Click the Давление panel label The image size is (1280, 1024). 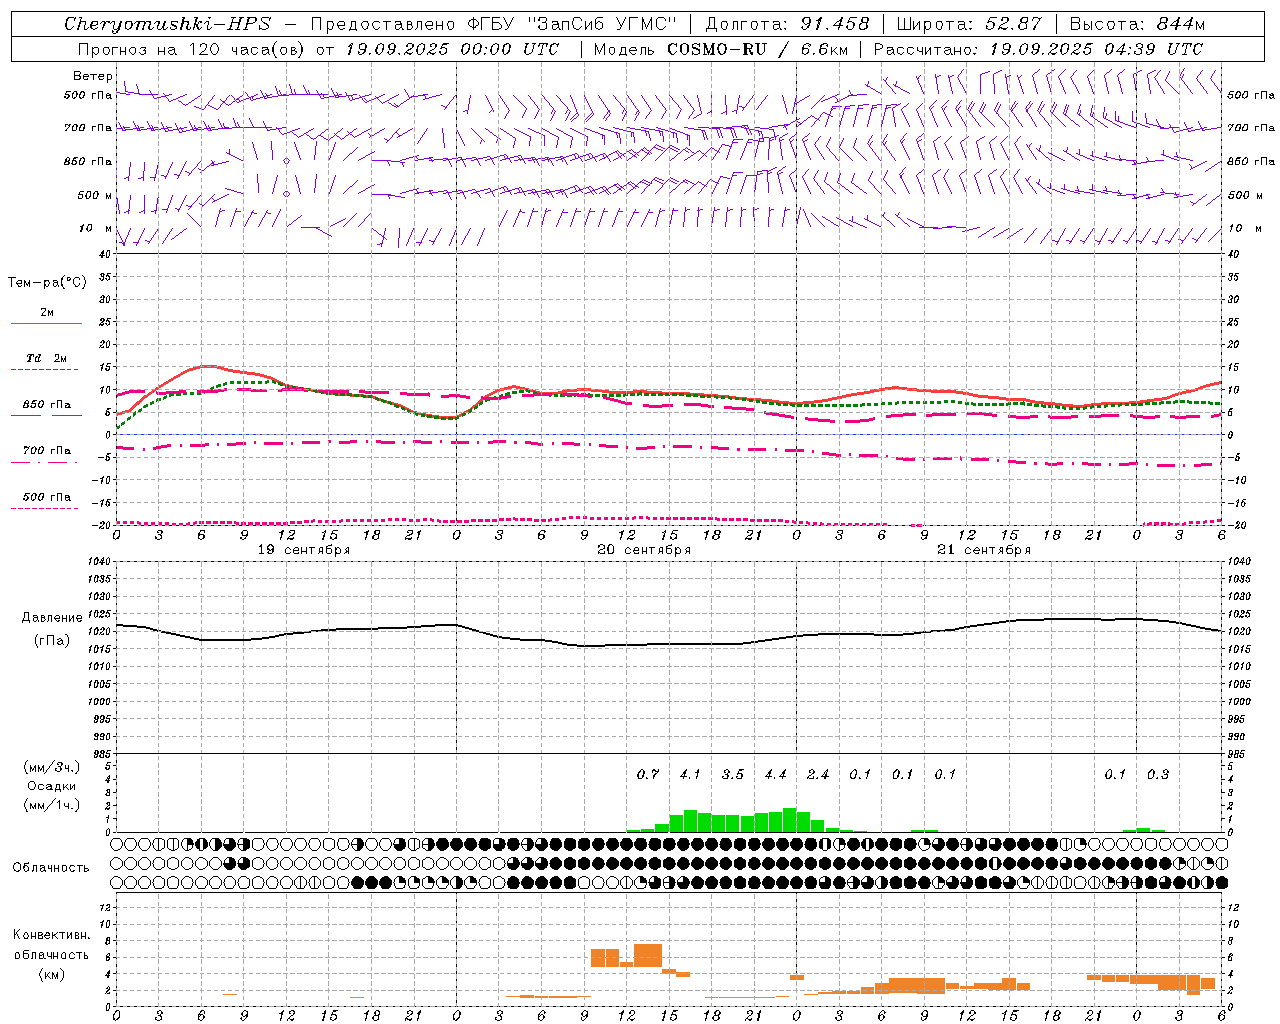tap(52, 618)
